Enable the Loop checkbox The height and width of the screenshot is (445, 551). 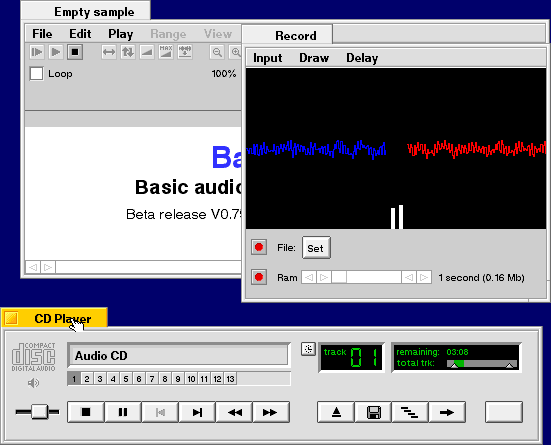pyautogui.click(x=37, y=74)
